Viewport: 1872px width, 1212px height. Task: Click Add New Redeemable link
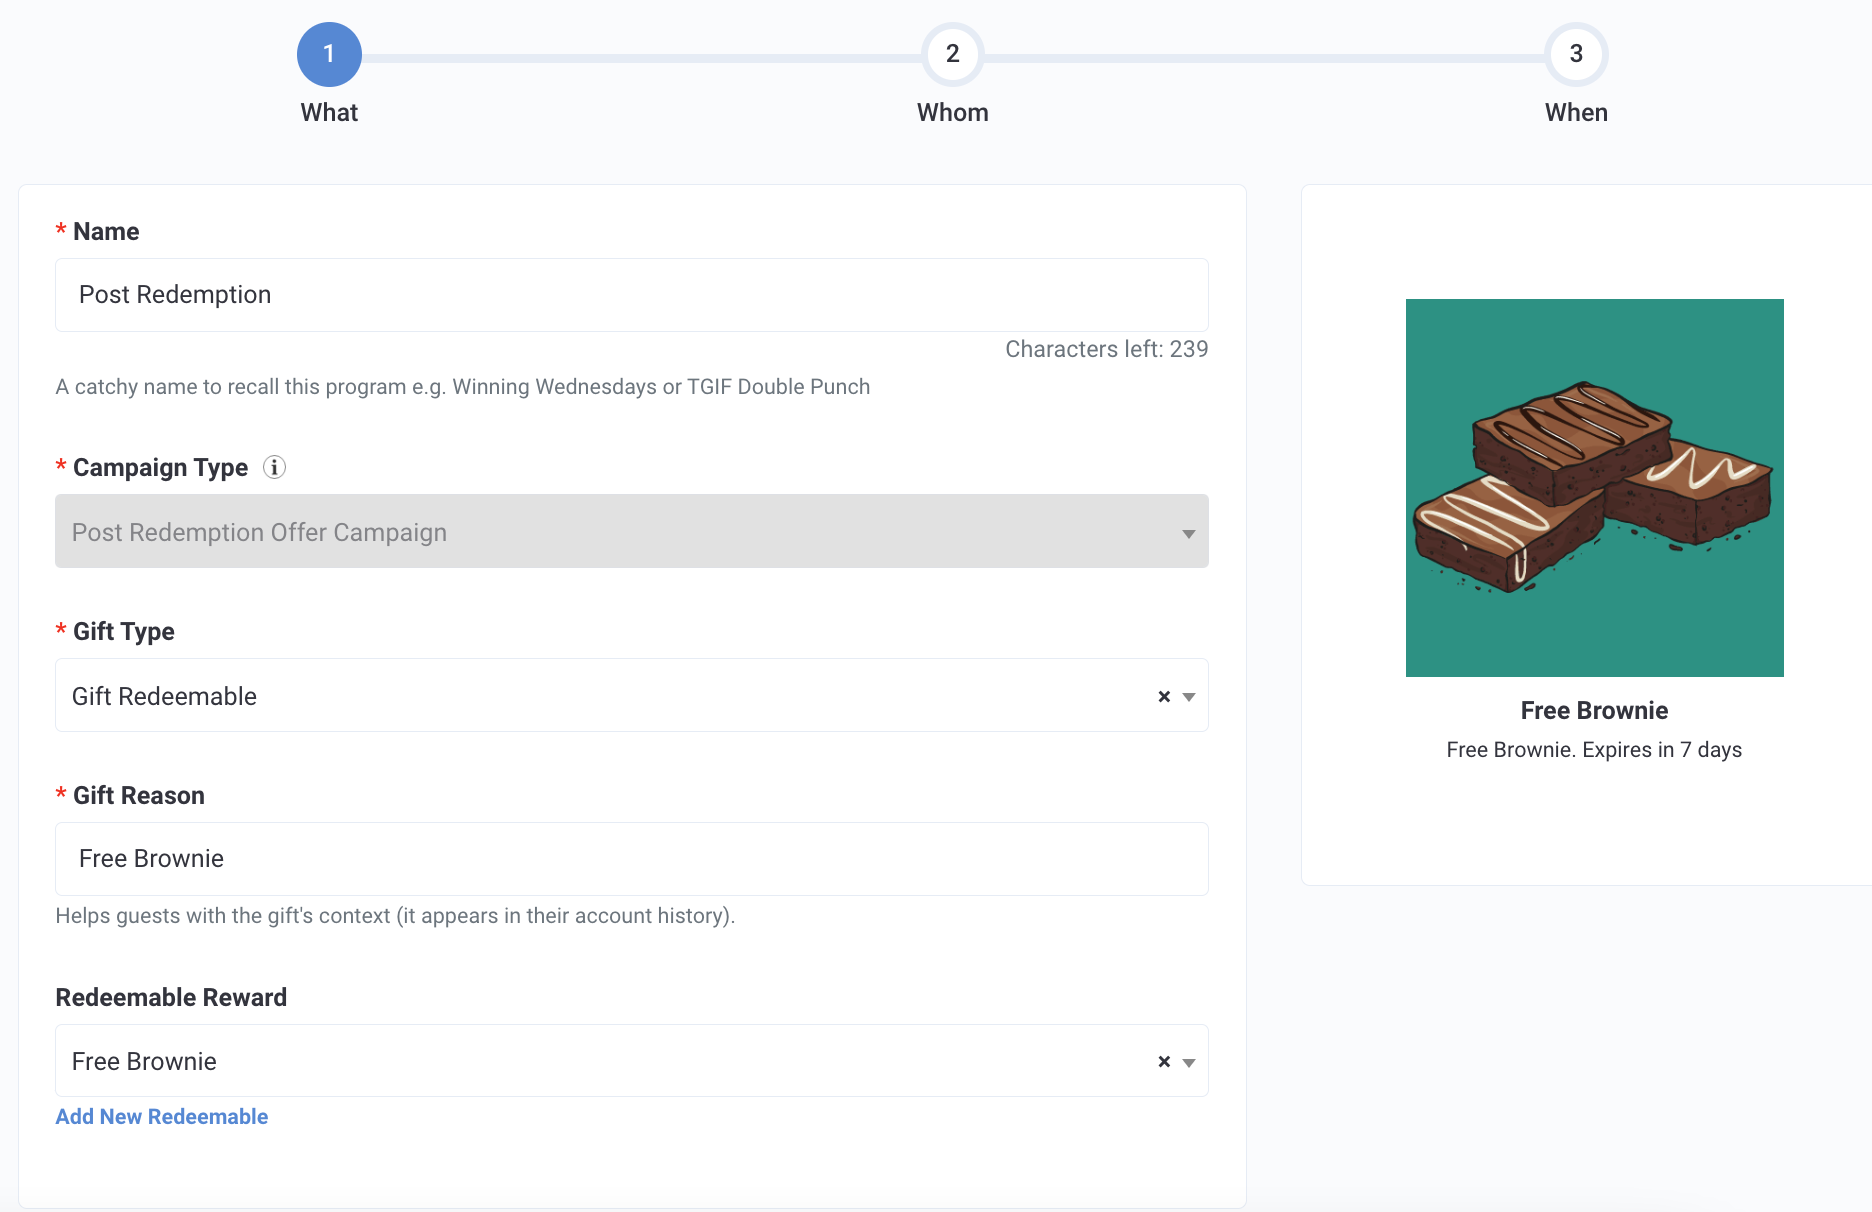coord(162,1116)
